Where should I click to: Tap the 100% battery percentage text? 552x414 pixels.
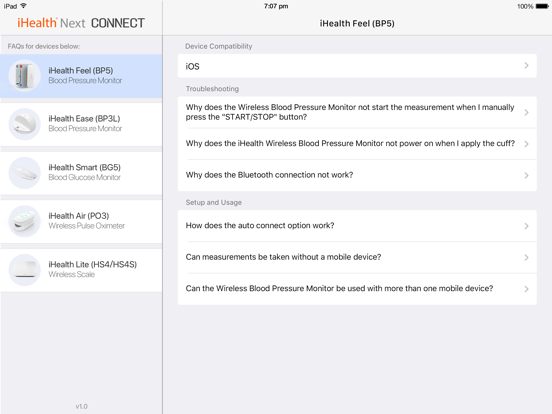(525, 6)
